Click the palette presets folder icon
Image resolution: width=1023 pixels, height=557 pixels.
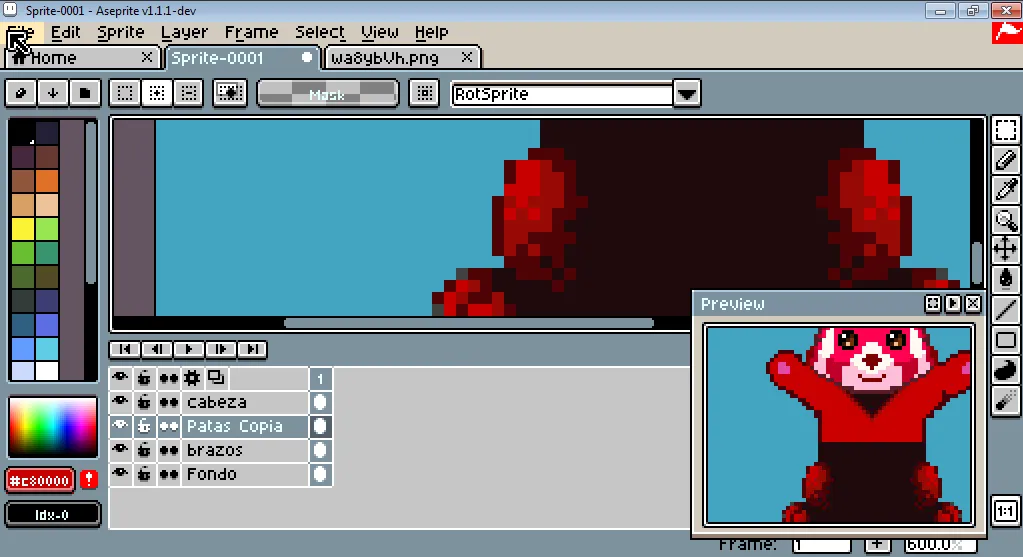click(85, 93)
